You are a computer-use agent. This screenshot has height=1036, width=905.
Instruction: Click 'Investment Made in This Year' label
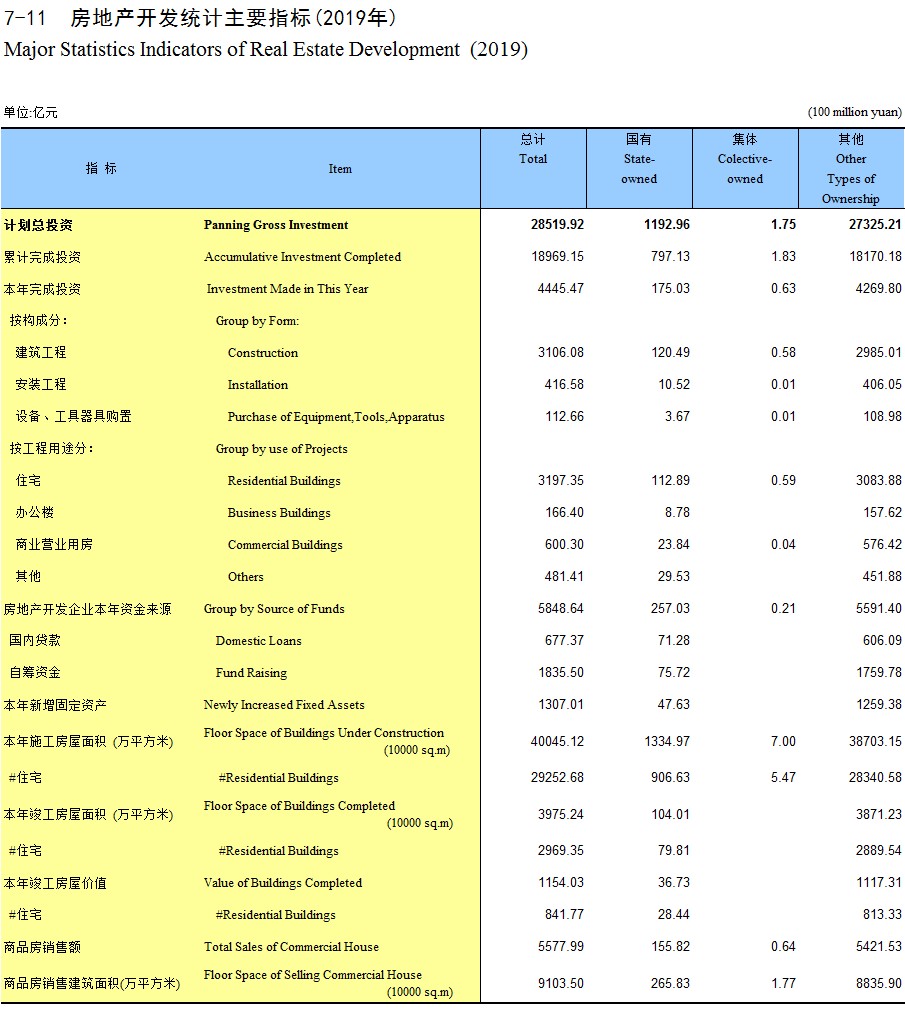coord(287,289)
